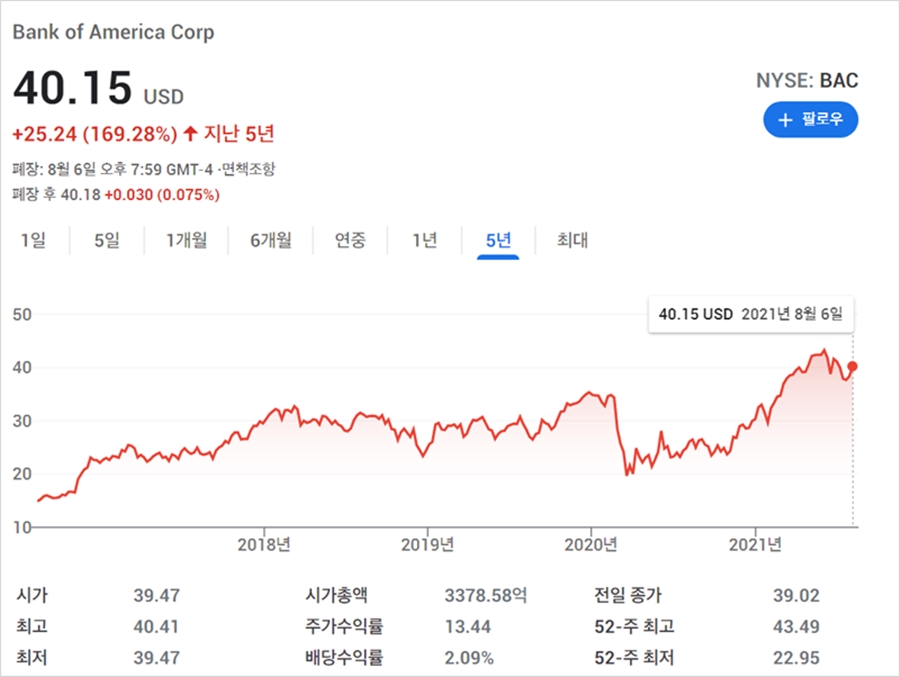The height and width of the screenshot is (677, 900).
Task: Click the 배당수익률 label
Action: point(344,657)
